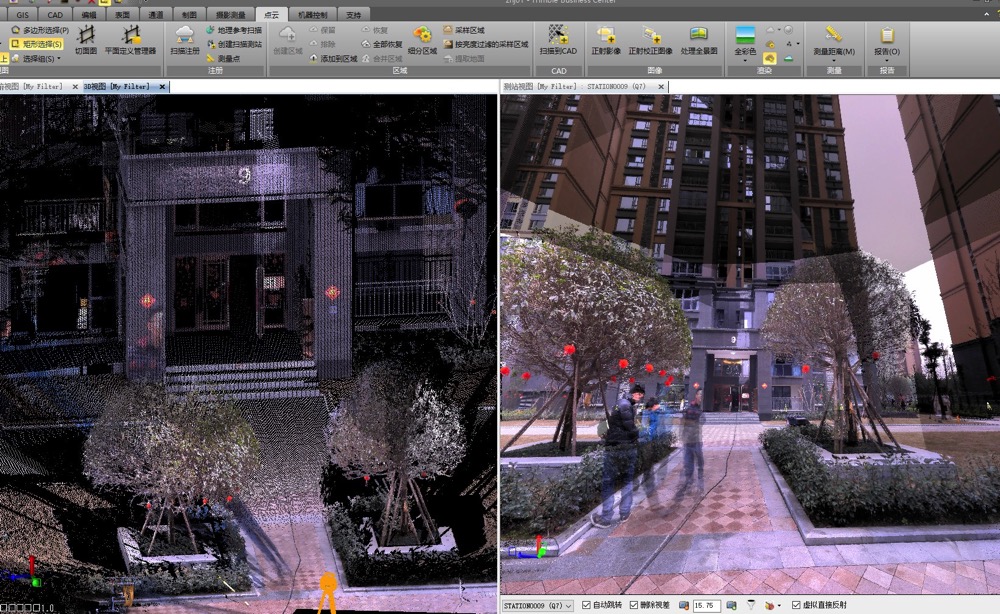Click the 排除 exclude button
1000x614 pixels.
[x=322, y=44]
